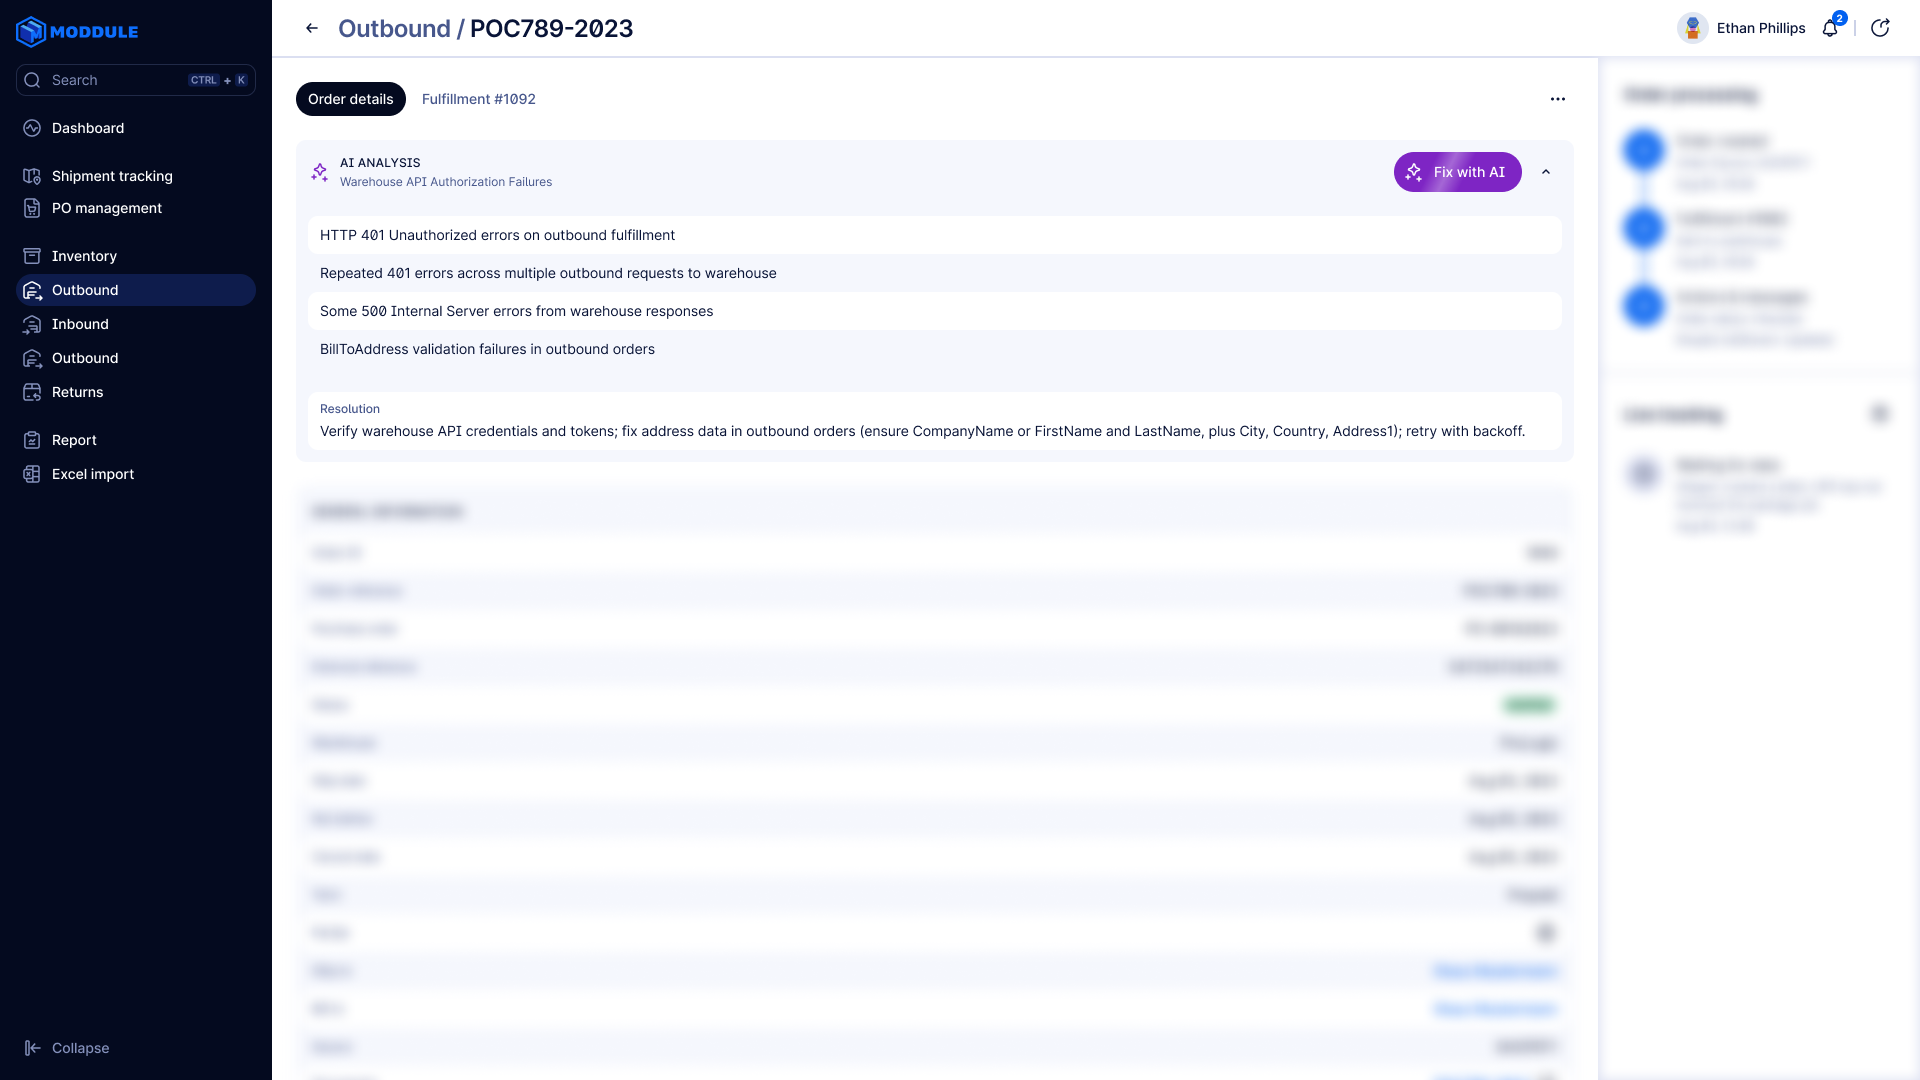Open the notifications bell
This screenshot has height=1080, width=1920.
click(x=1830, y=28)
